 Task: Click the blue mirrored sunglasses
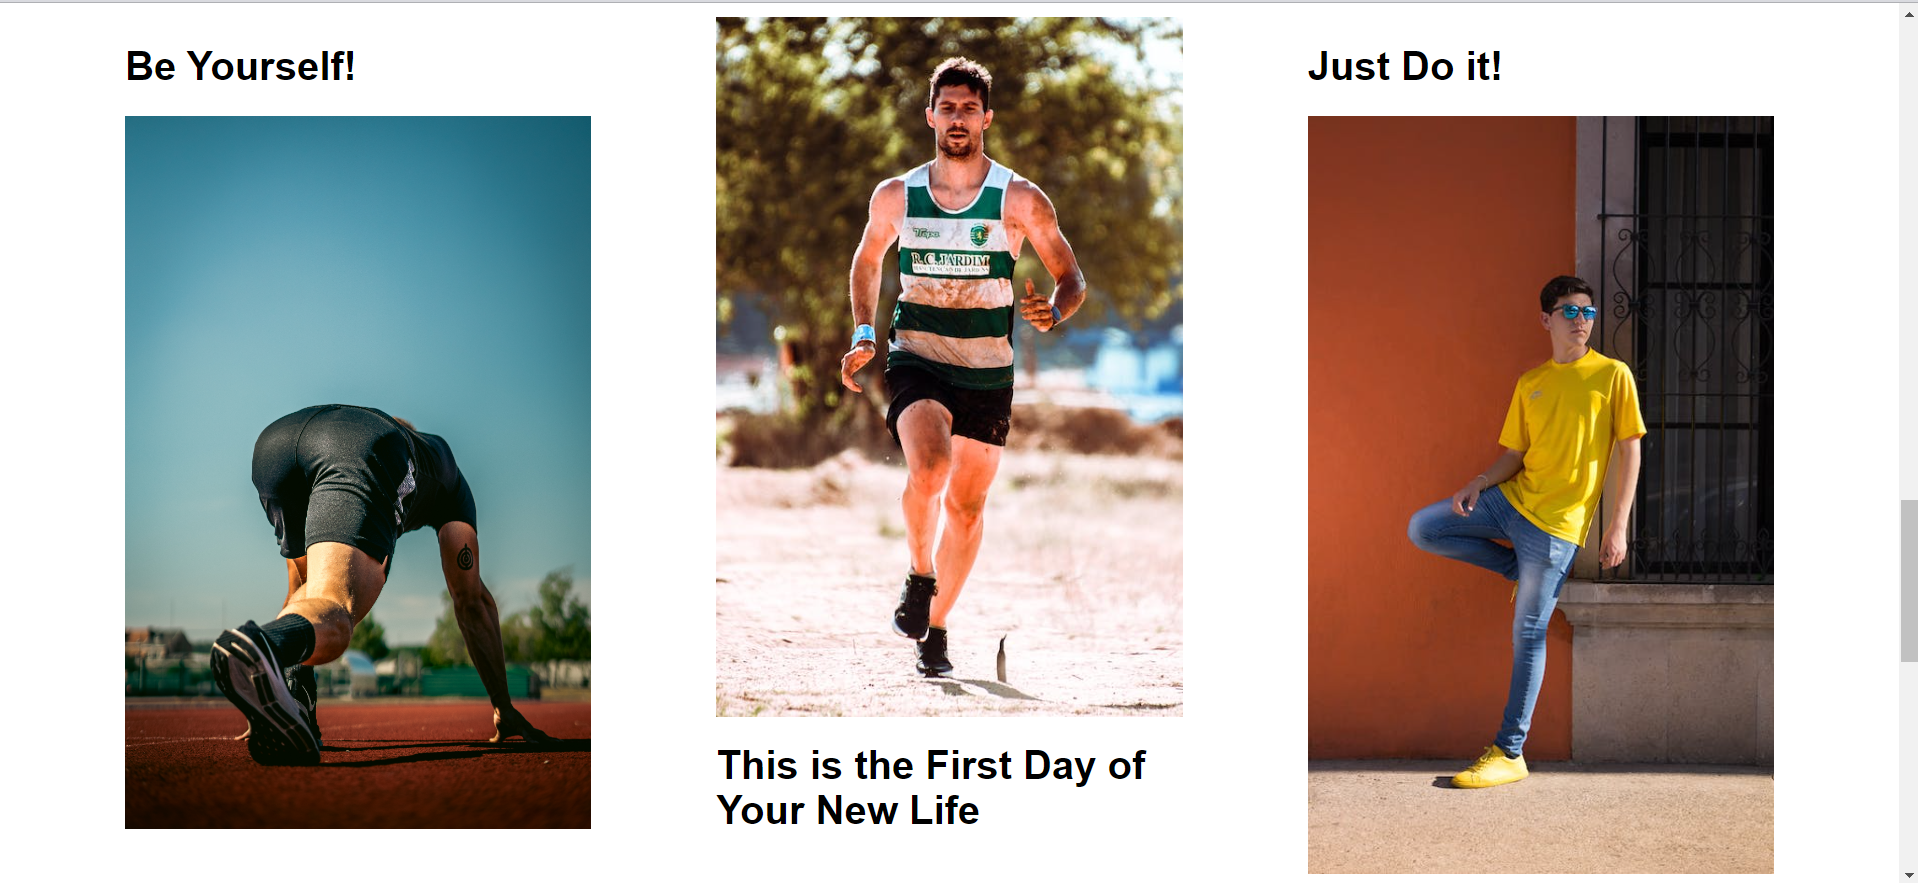click(x=1575, y=312)
